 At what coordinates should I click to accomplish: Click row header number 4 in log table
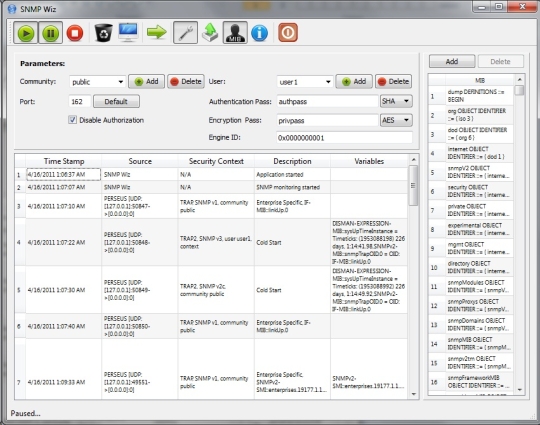[x=19, y=242]
